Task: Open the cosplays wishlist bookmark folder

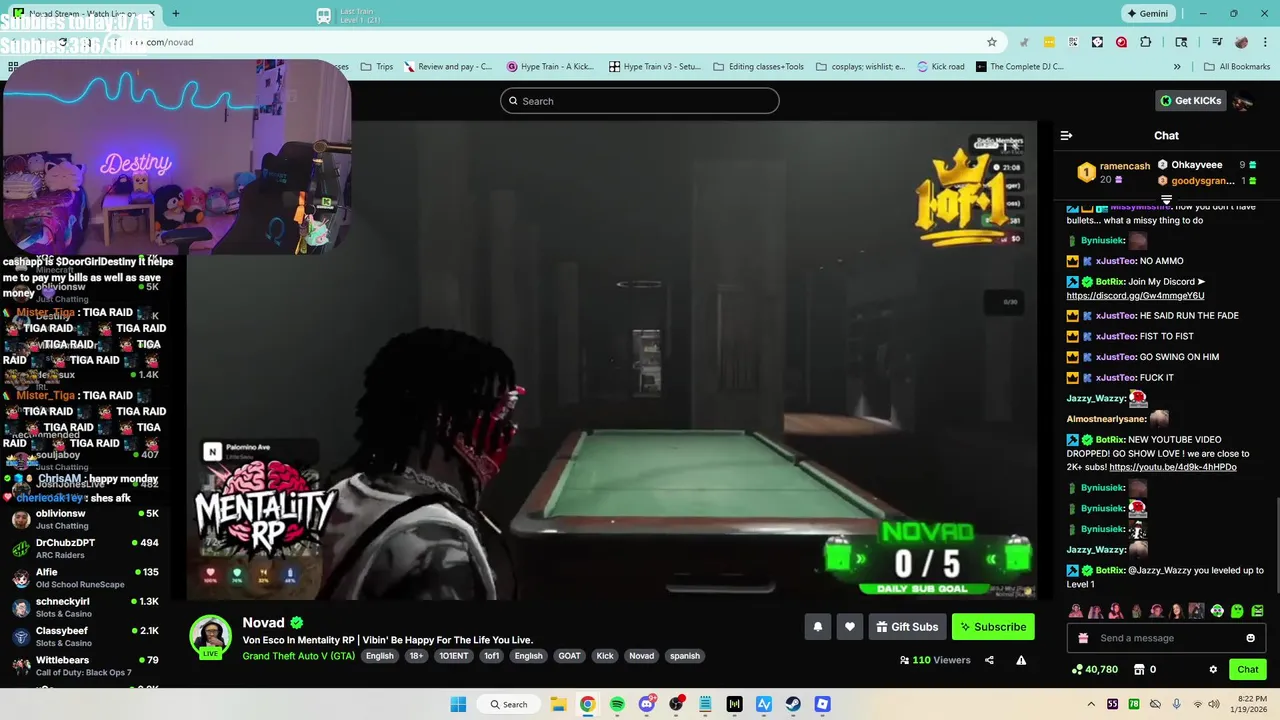Action: coord(860,67)
